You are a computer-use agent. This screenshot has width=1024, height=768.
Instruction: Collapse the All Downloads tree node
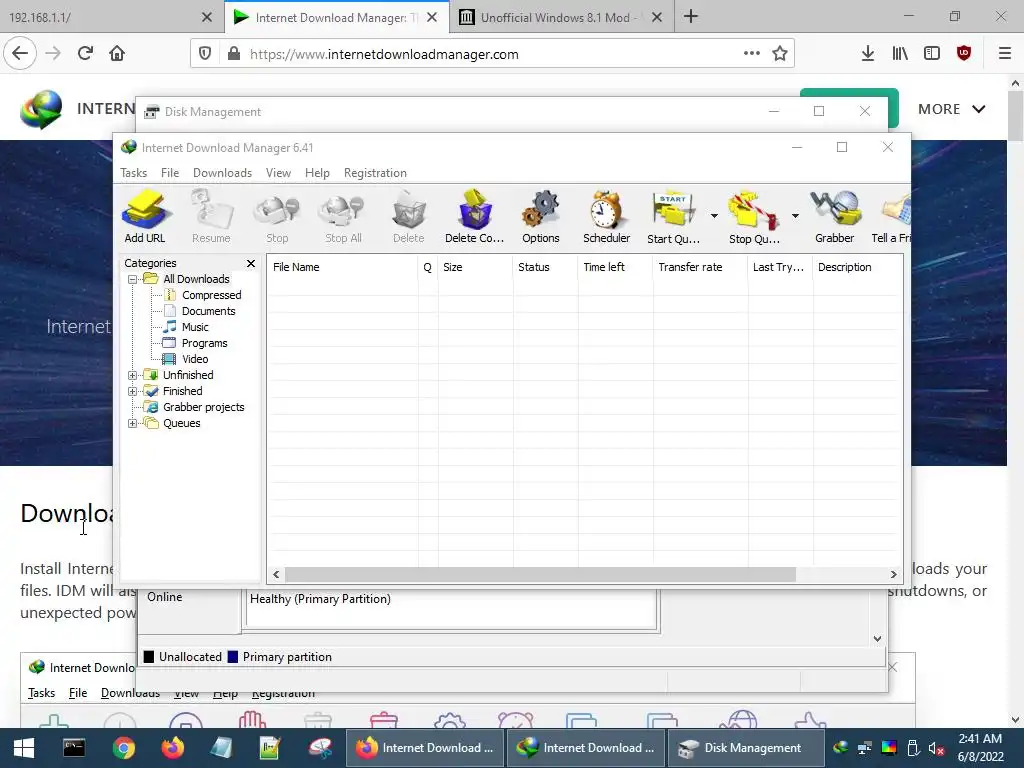click(x=133, y=280)
